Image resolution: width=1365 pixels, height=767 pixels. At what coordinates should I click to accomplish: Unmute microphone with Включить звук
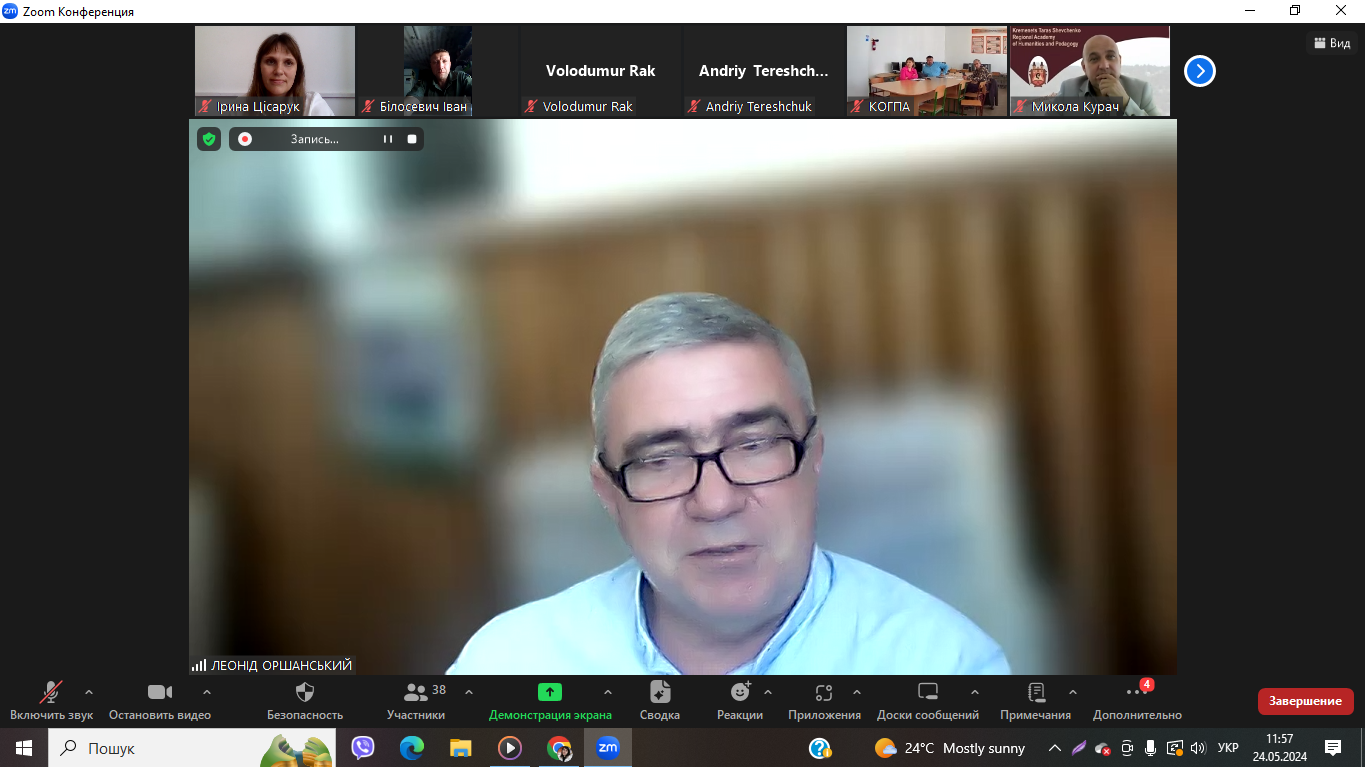(51, 692)
